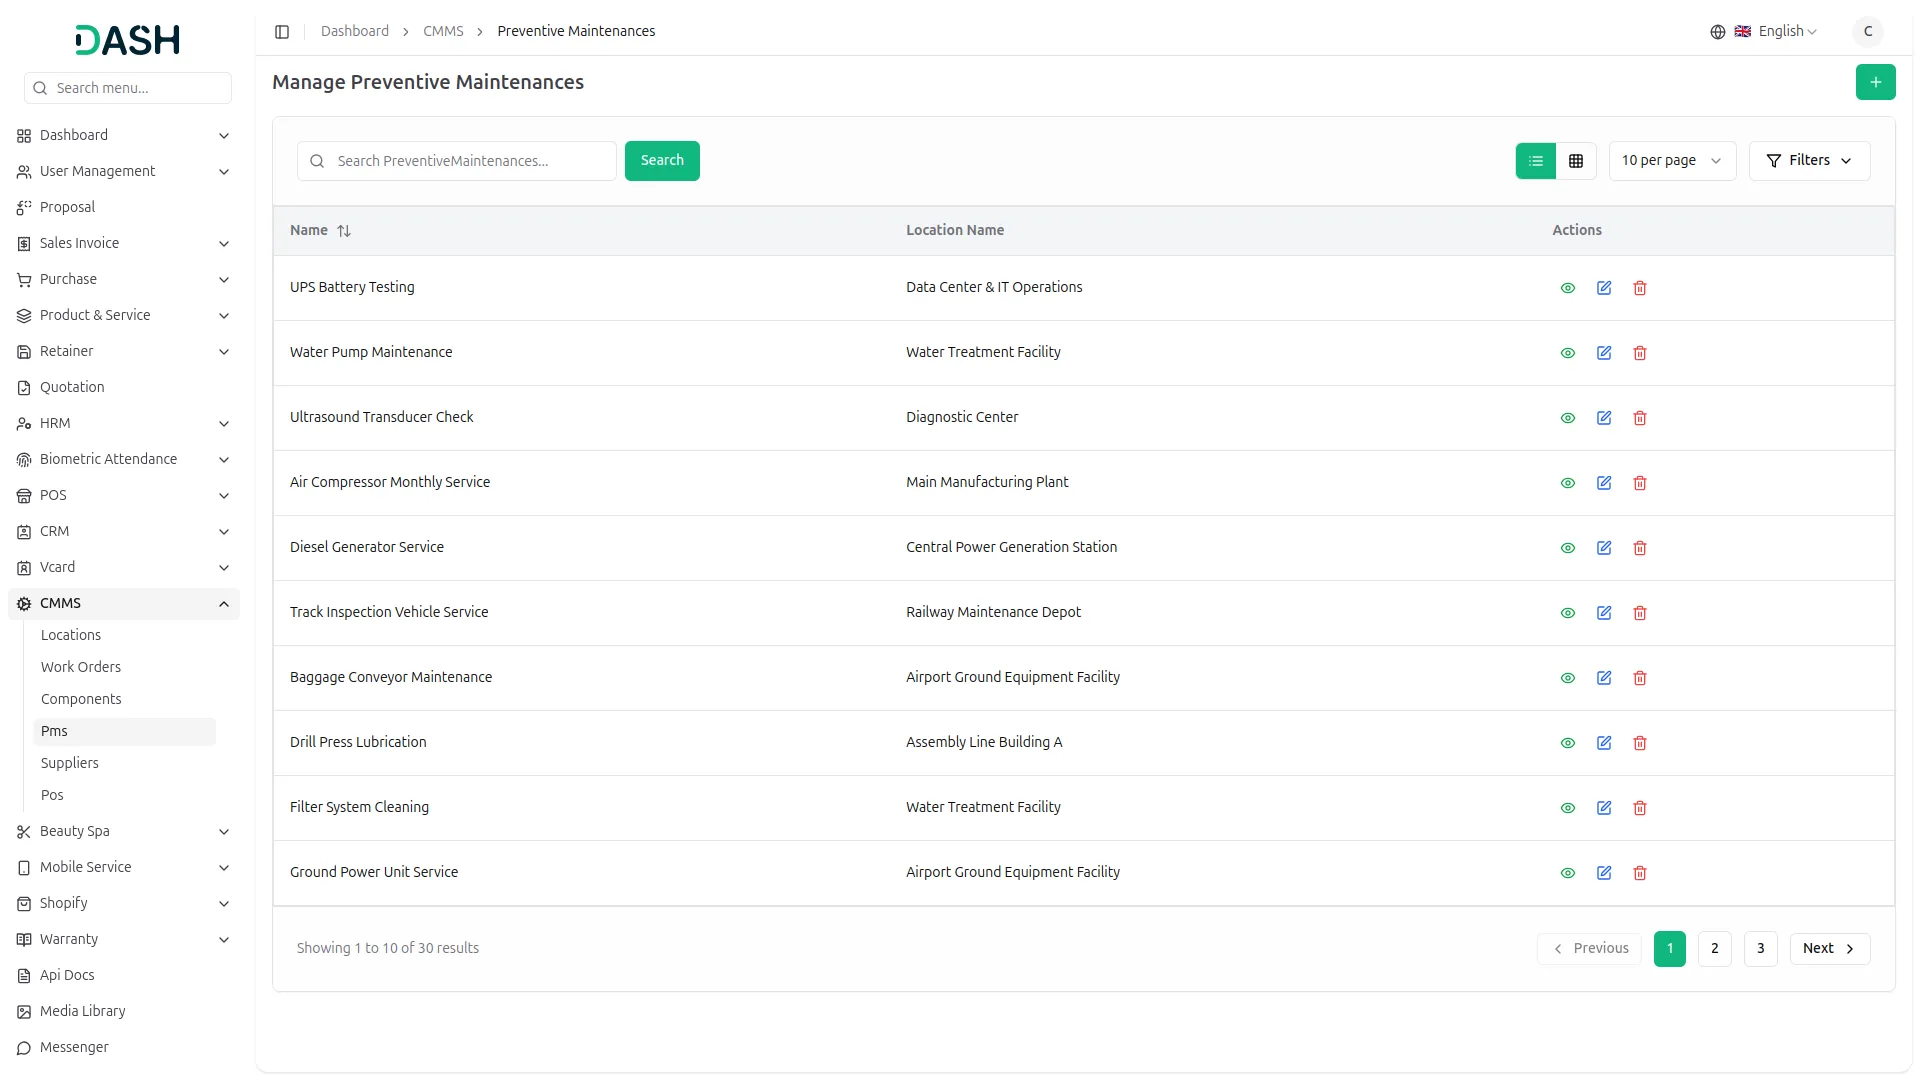This screenshot has height=1080, width=1920.
Task: Toggle the sidebar collapse icon
Action: [282, 32]
